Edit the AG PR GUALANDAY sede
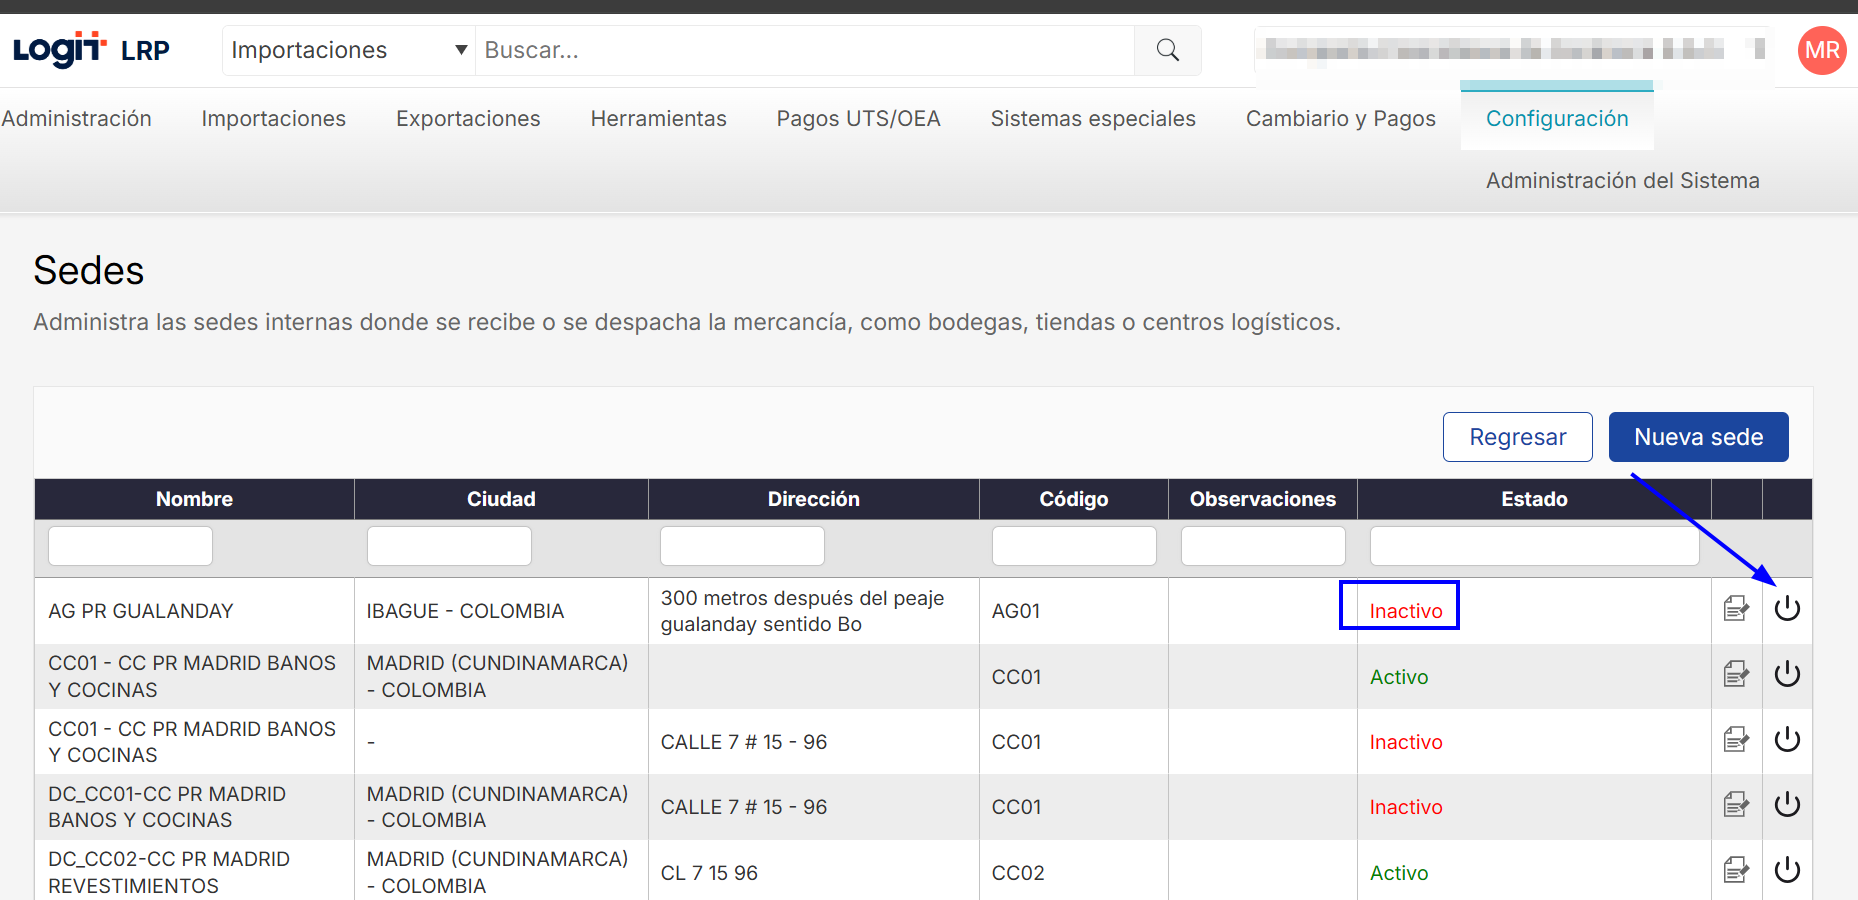1858x900 pixels. coord(1736,609)
